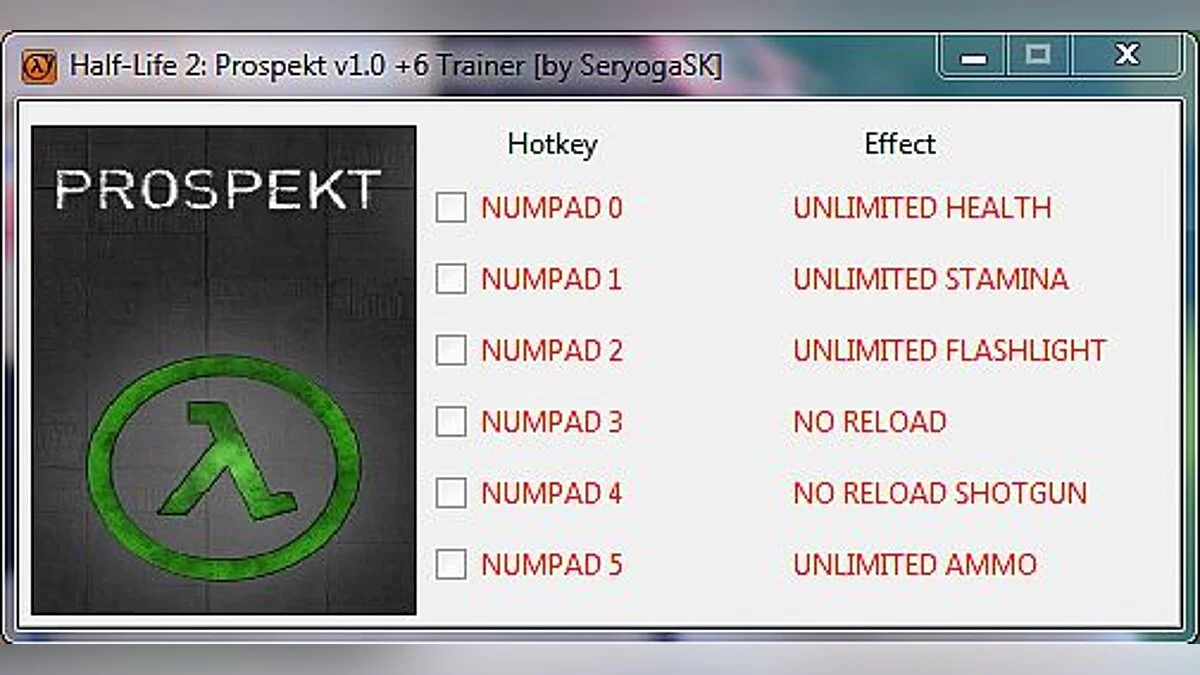Click the UNLIMITED FLASHLIGHT effect text
1200x675 pixels.
point(950,350)
